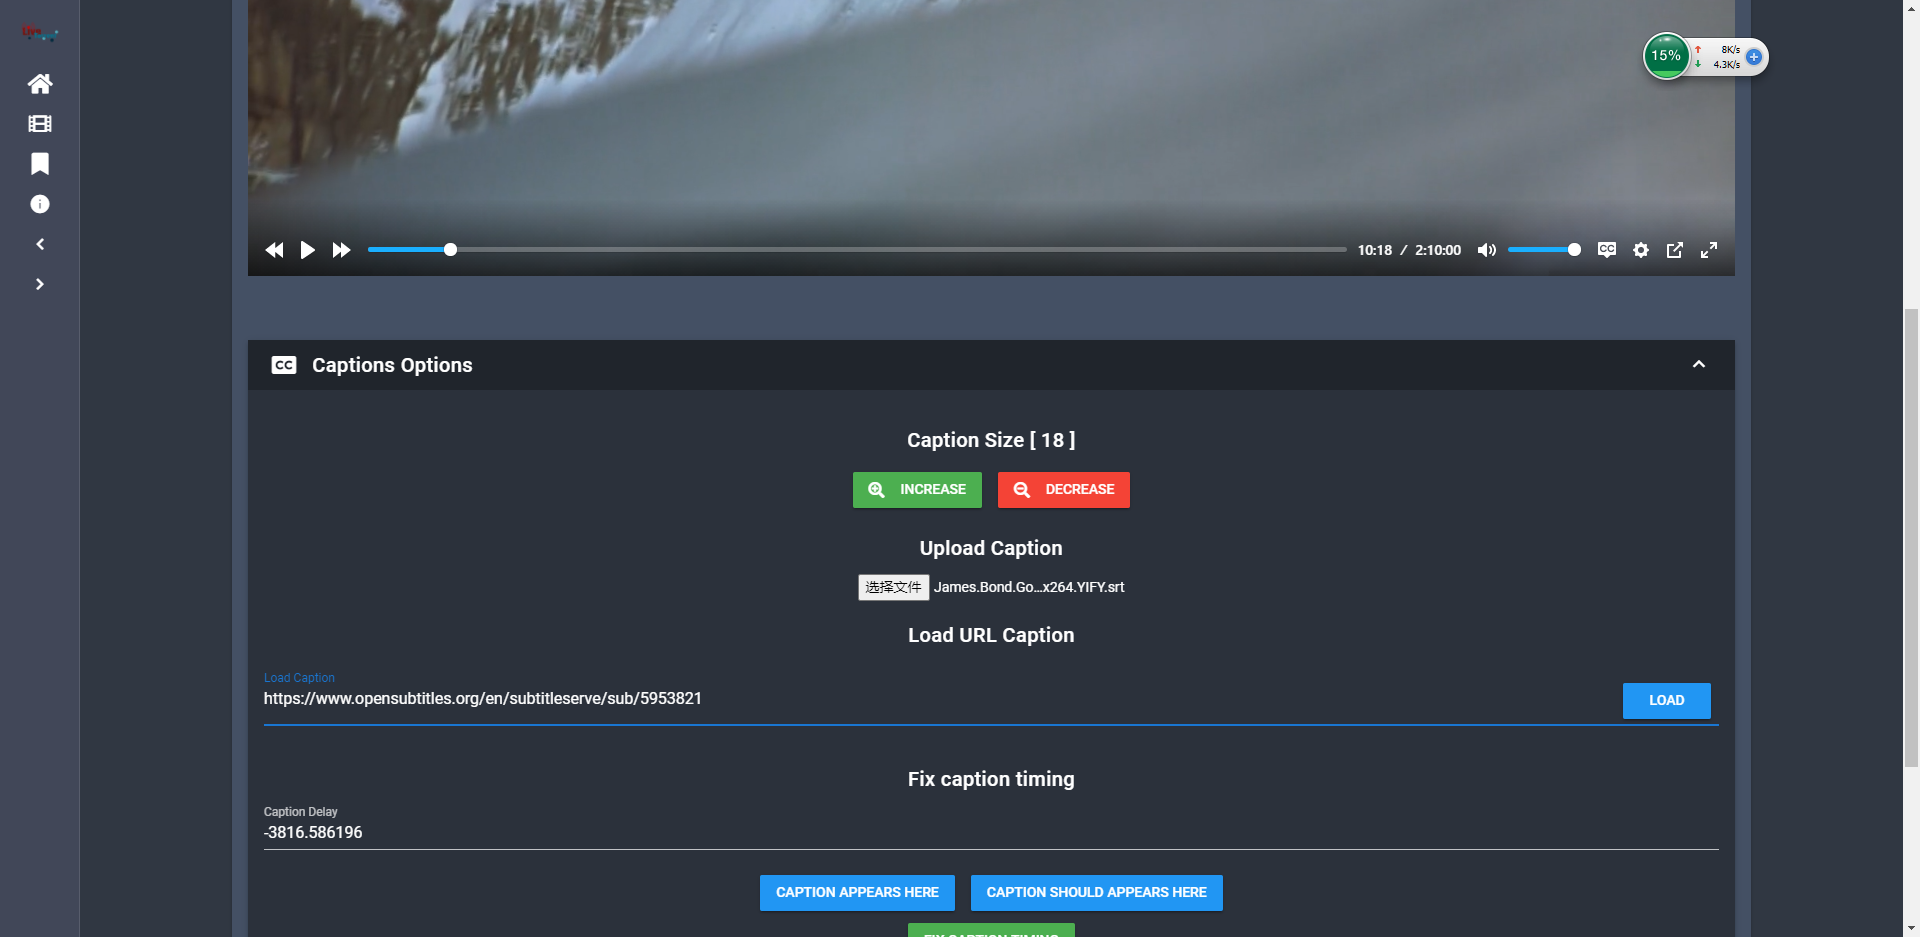Increase the caption size
The height and width of the screenshot is (937, 1920).
[x=917, y=490]
